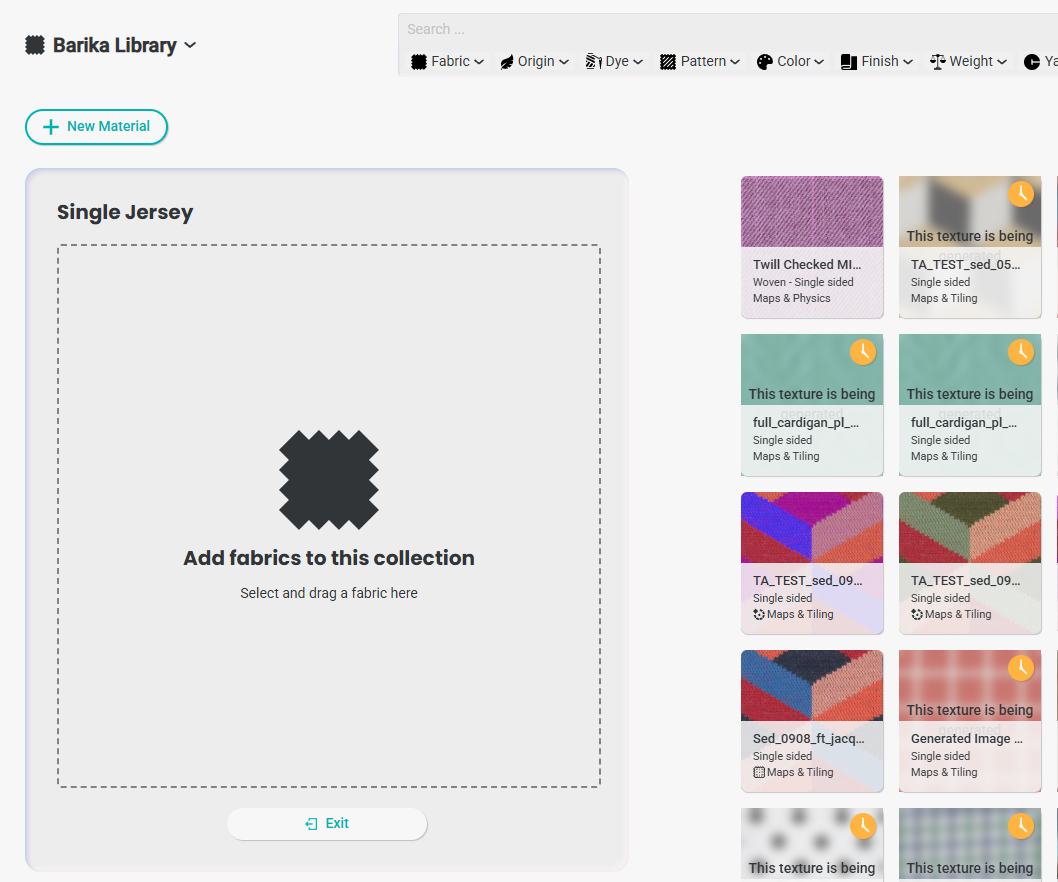Open the Sed_0908_ft_jacq fabric card
This screenshot has height=882, width=1058.
812,720
